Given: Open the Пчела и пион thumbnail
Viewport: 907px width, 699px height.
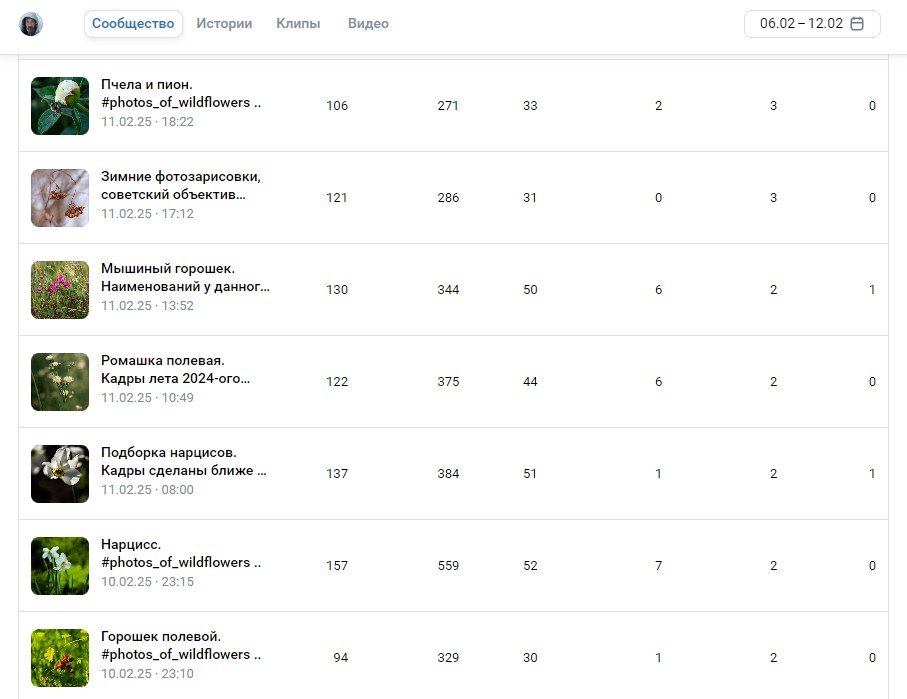Looking at the screenshot, I should pos(60,106).
